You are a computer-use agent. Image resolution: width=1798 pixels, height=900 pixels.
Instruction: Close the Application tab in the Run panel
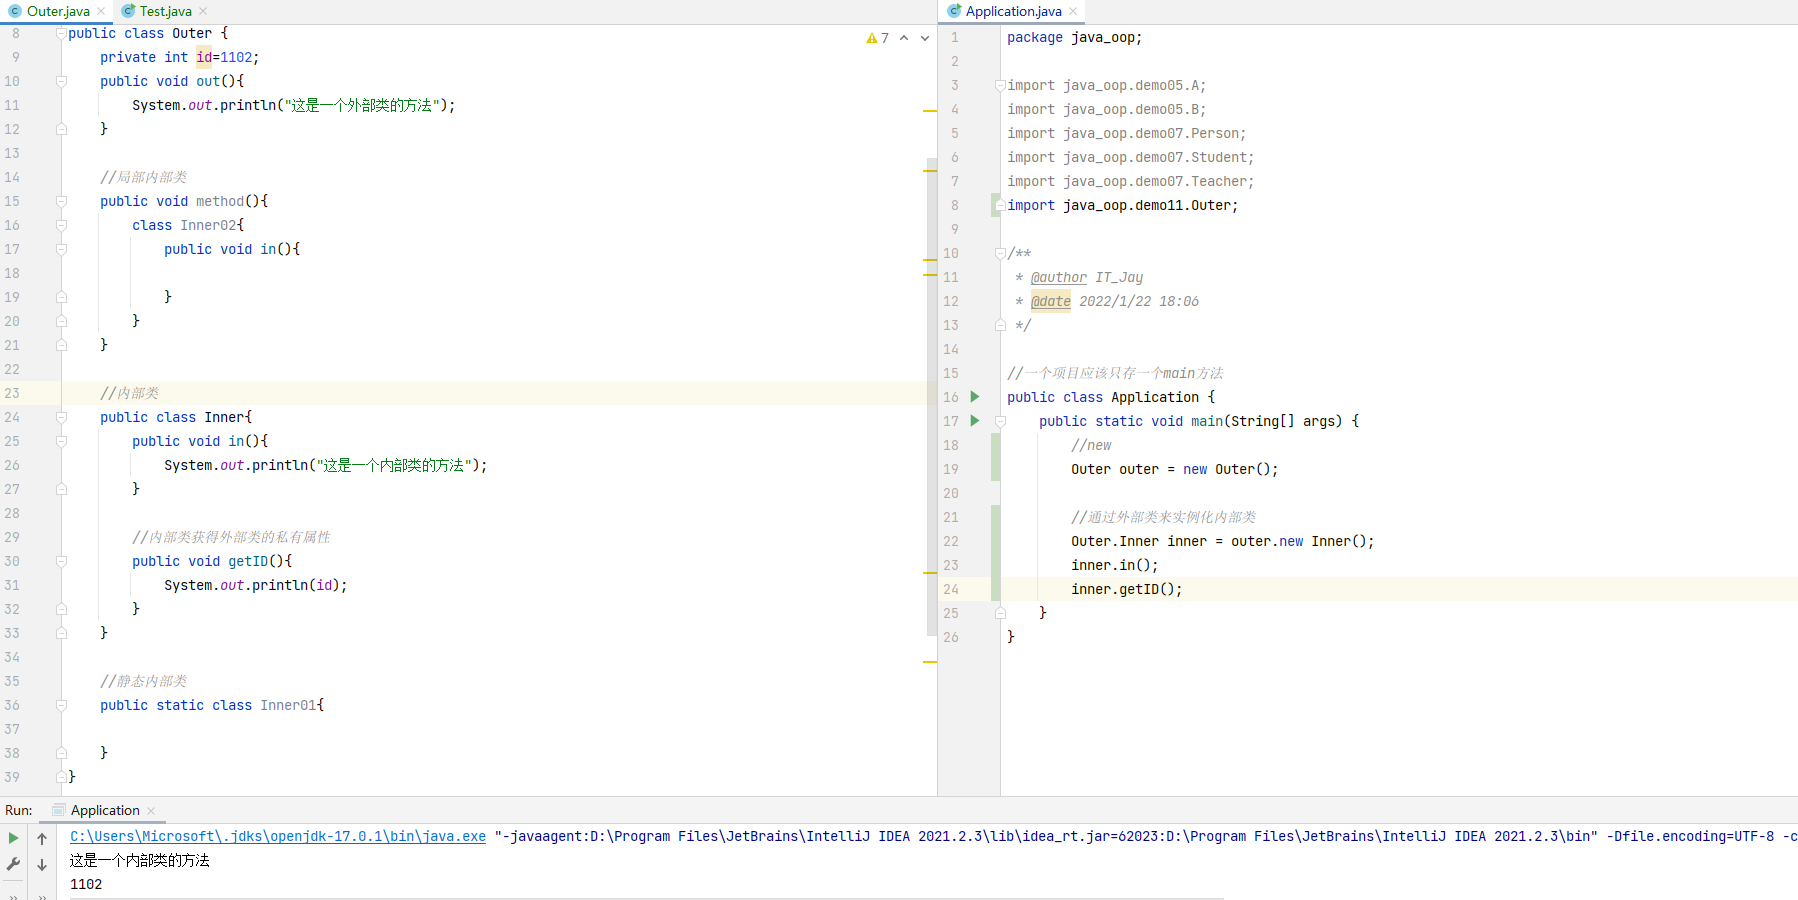click(x=151, y=811)
